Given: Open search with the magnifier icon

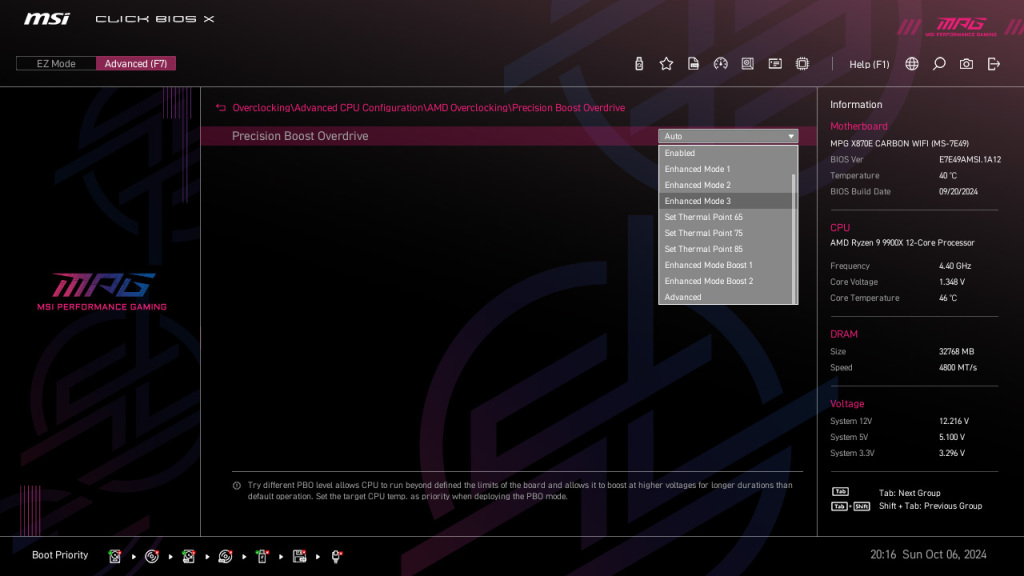Looking at the screenshot, I should click(x=938, y=63).
